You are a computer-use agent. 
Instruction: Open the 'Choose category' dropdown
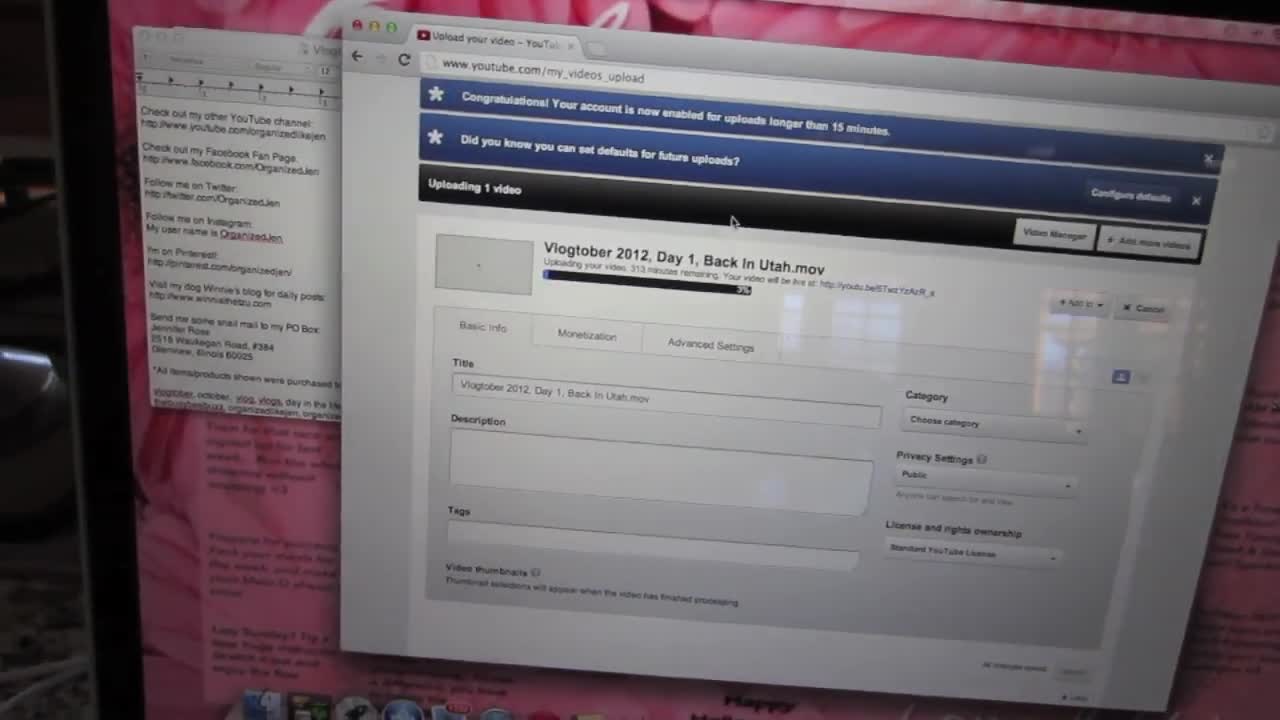[992, 425]
